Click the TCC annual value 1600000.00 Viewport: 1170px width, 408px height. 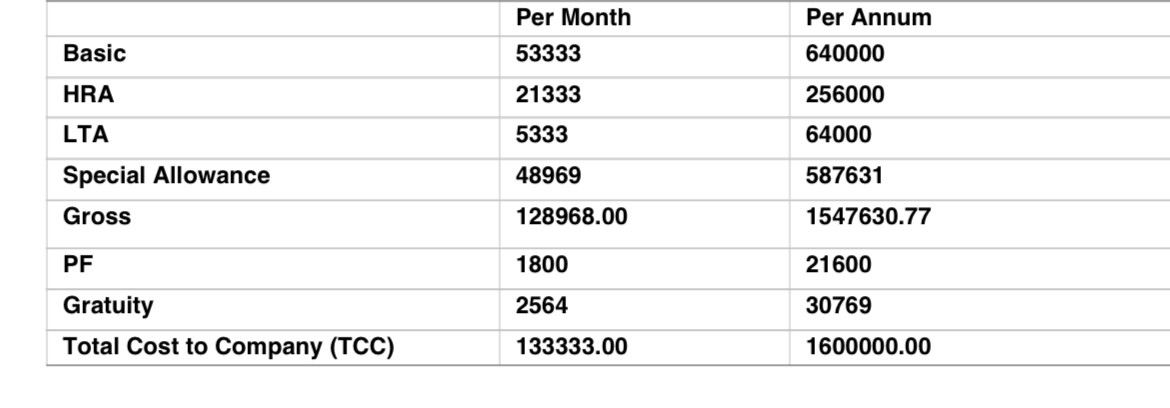coord(869,347)
